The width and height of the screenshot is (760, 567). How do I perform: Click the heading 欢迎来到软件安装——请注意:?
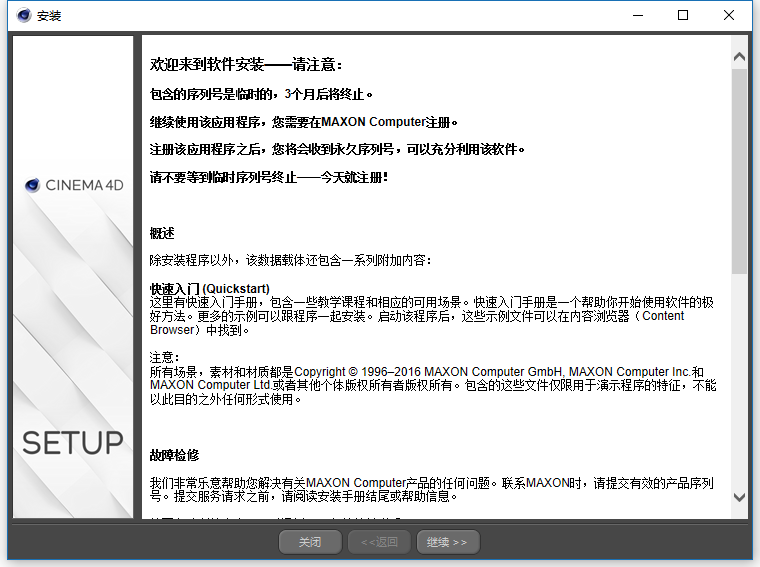pyautogui.click(x=246, y=64)
